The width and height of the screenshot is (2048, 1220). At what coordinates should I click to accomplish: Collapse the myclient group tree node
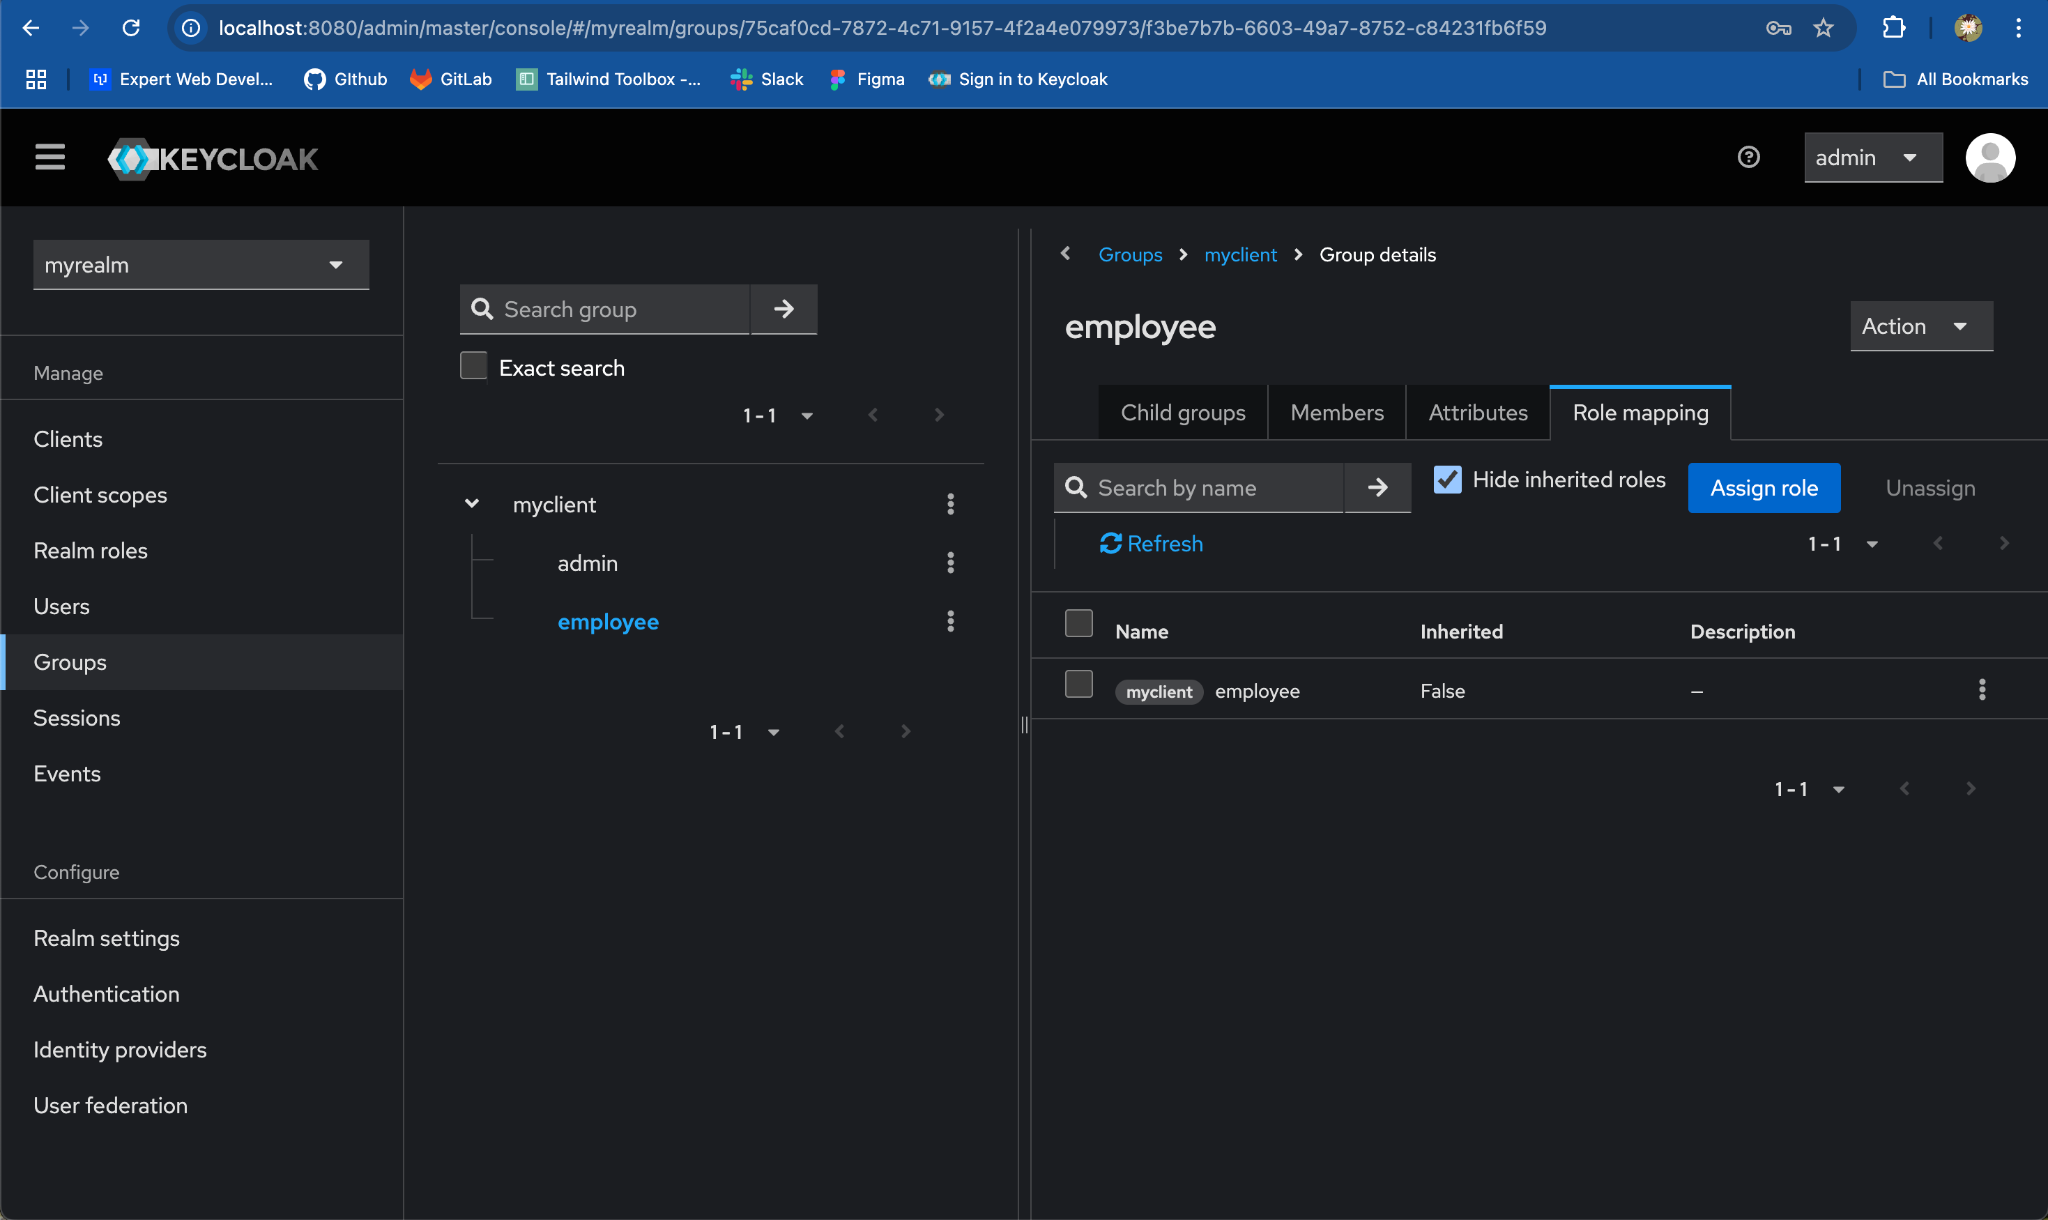pyautogui.click(x=472, y=504)
